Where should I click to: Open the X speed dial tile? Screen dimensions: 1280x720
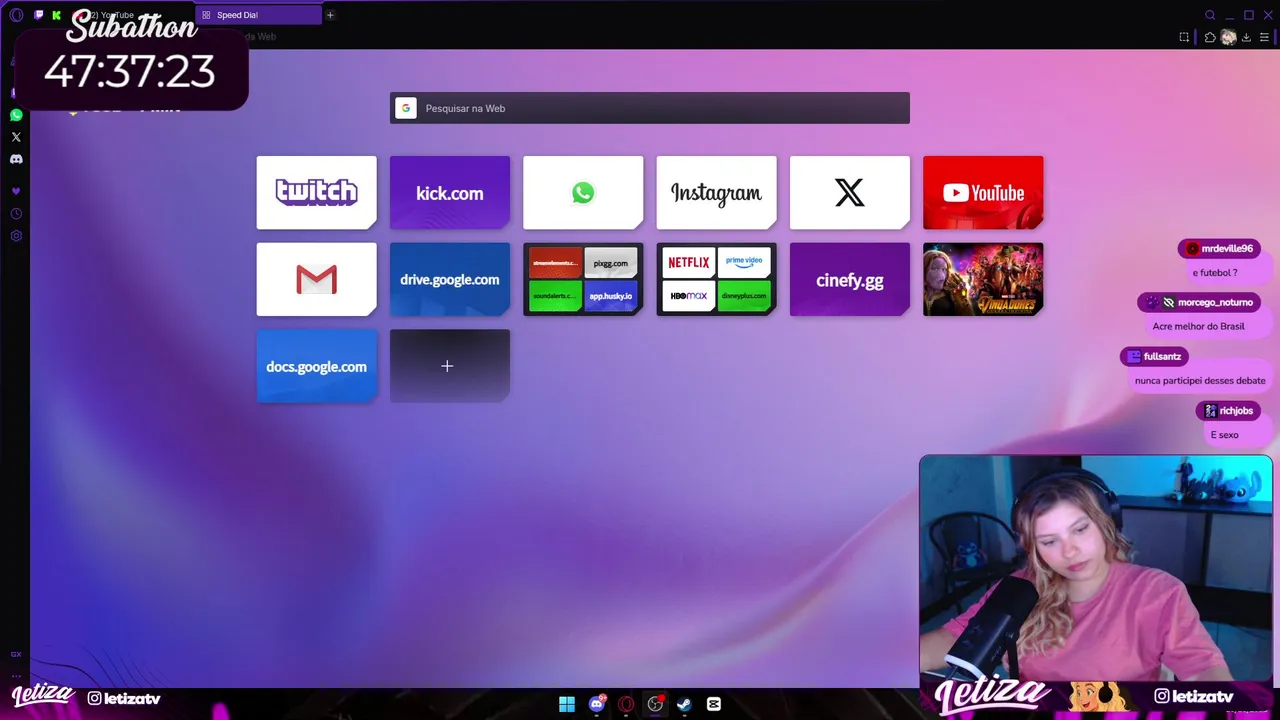(850, 192)
